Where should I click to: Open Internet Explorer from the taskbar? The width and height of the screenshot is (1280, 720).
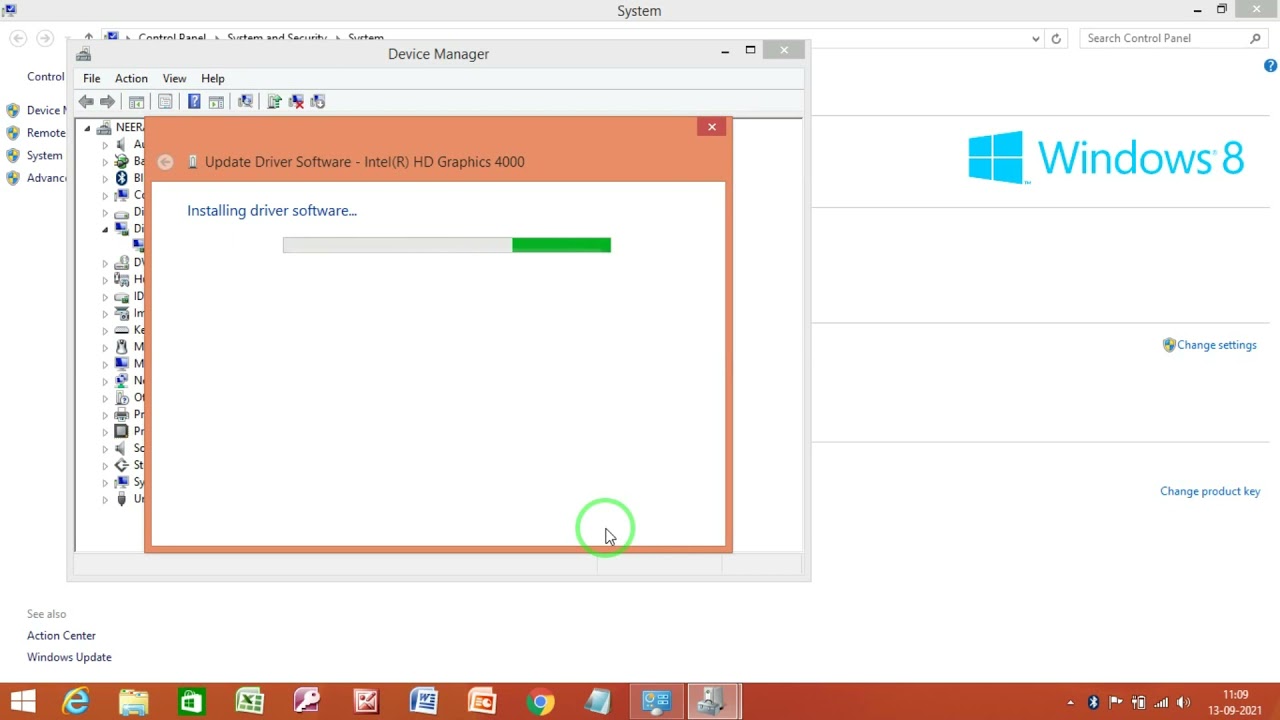(x=76, y=702)
